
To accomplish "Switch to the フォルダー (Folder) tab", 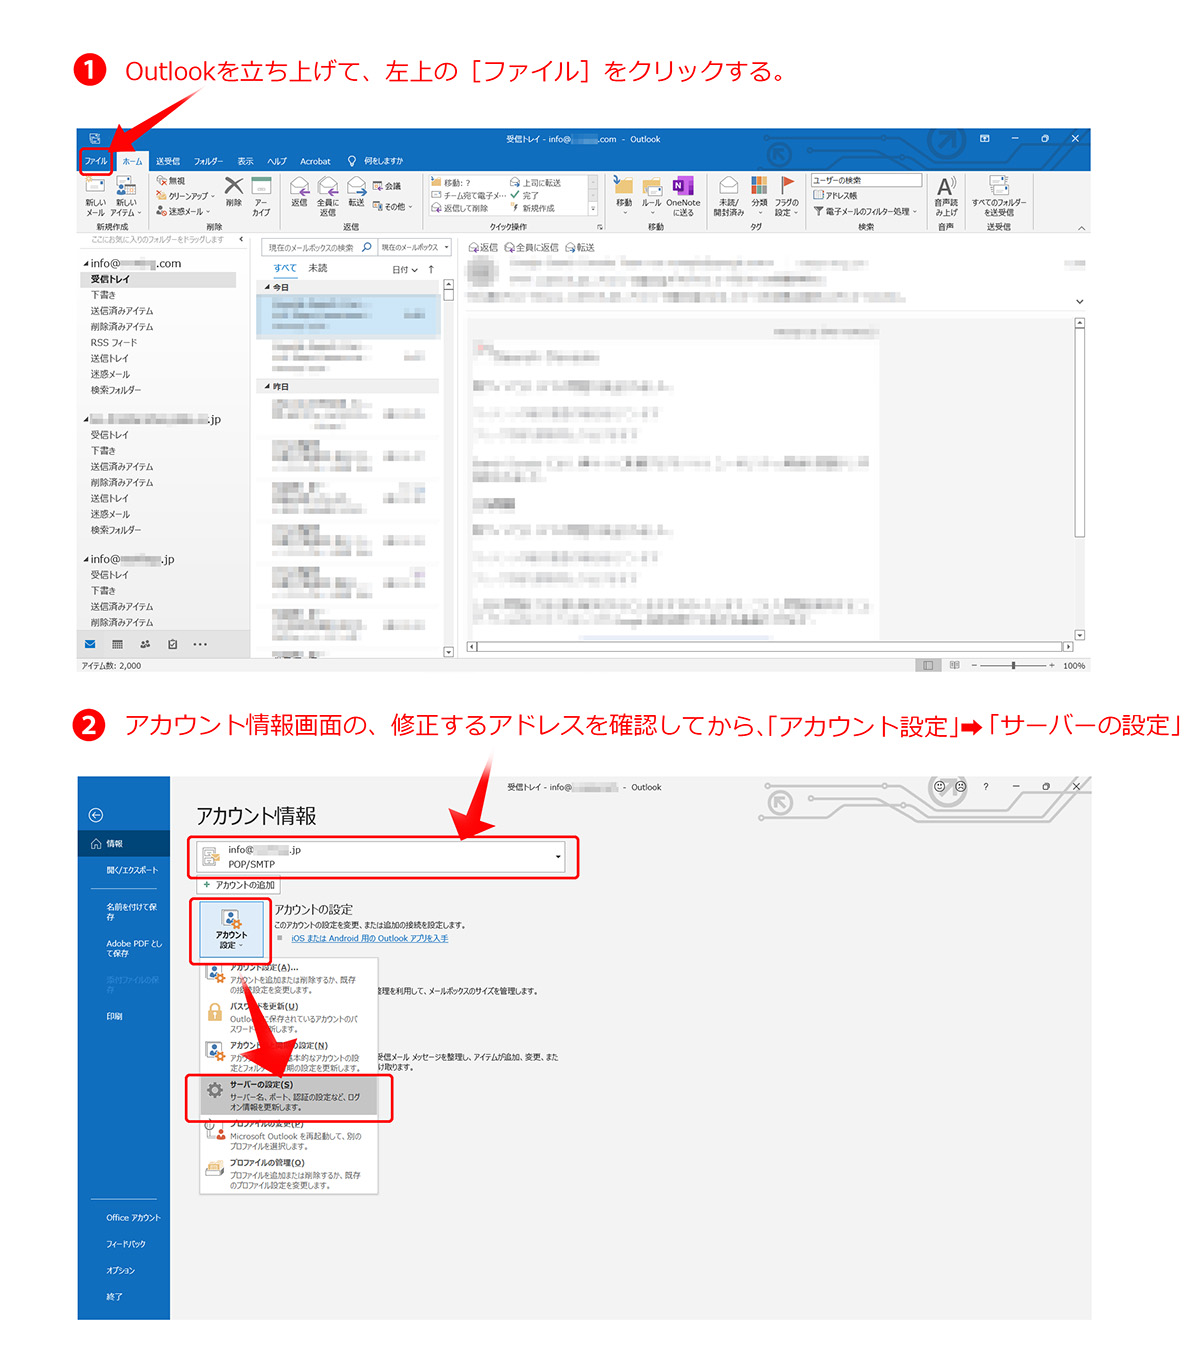I will click(x=208, y=161).
